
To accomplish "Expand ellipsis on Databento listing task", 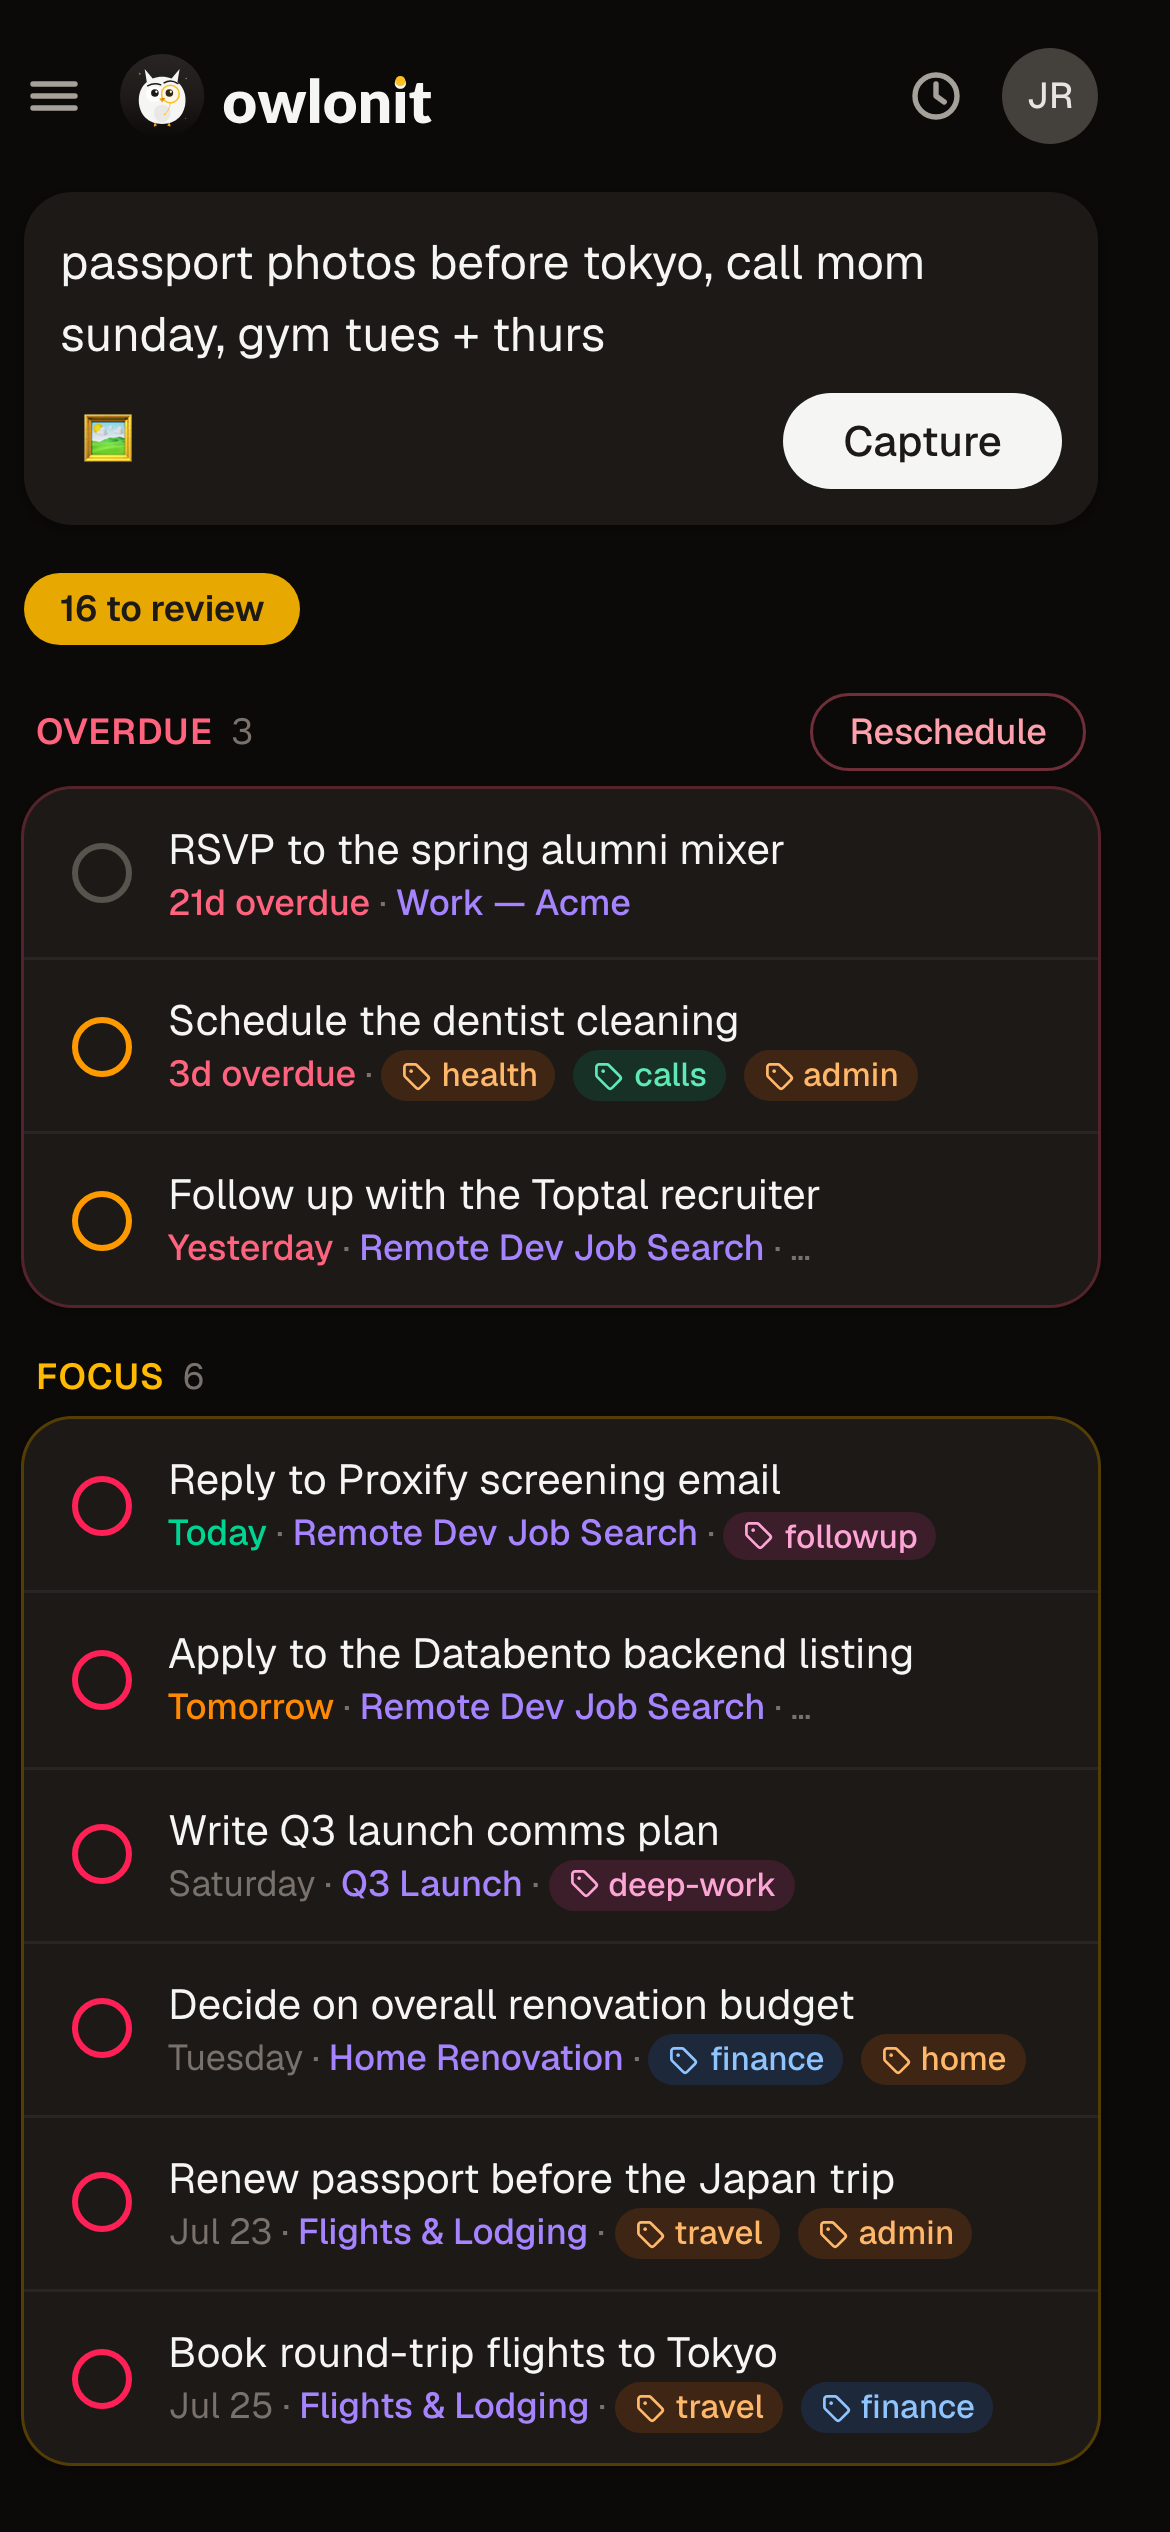I will [x=801, y=1709].
